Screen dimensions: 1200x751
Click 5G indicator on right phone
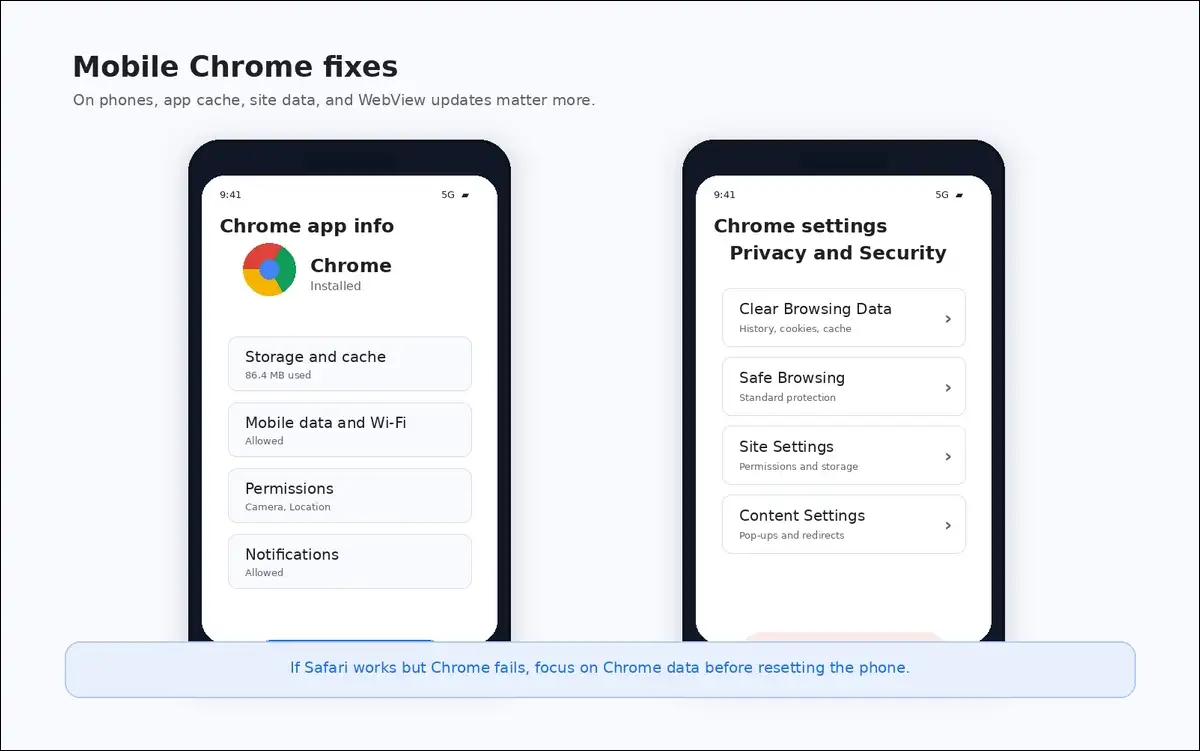tap(942, 196)
